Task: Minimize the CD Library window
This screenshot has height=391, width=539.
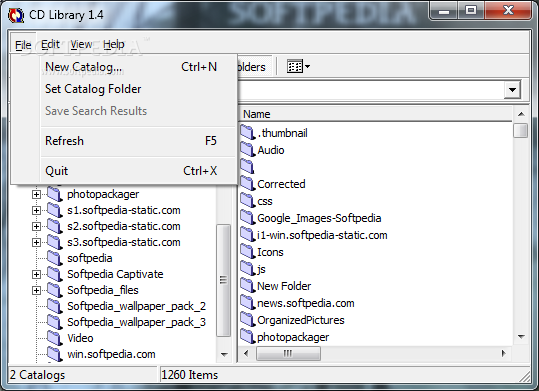Action: (x=444, y=11)
